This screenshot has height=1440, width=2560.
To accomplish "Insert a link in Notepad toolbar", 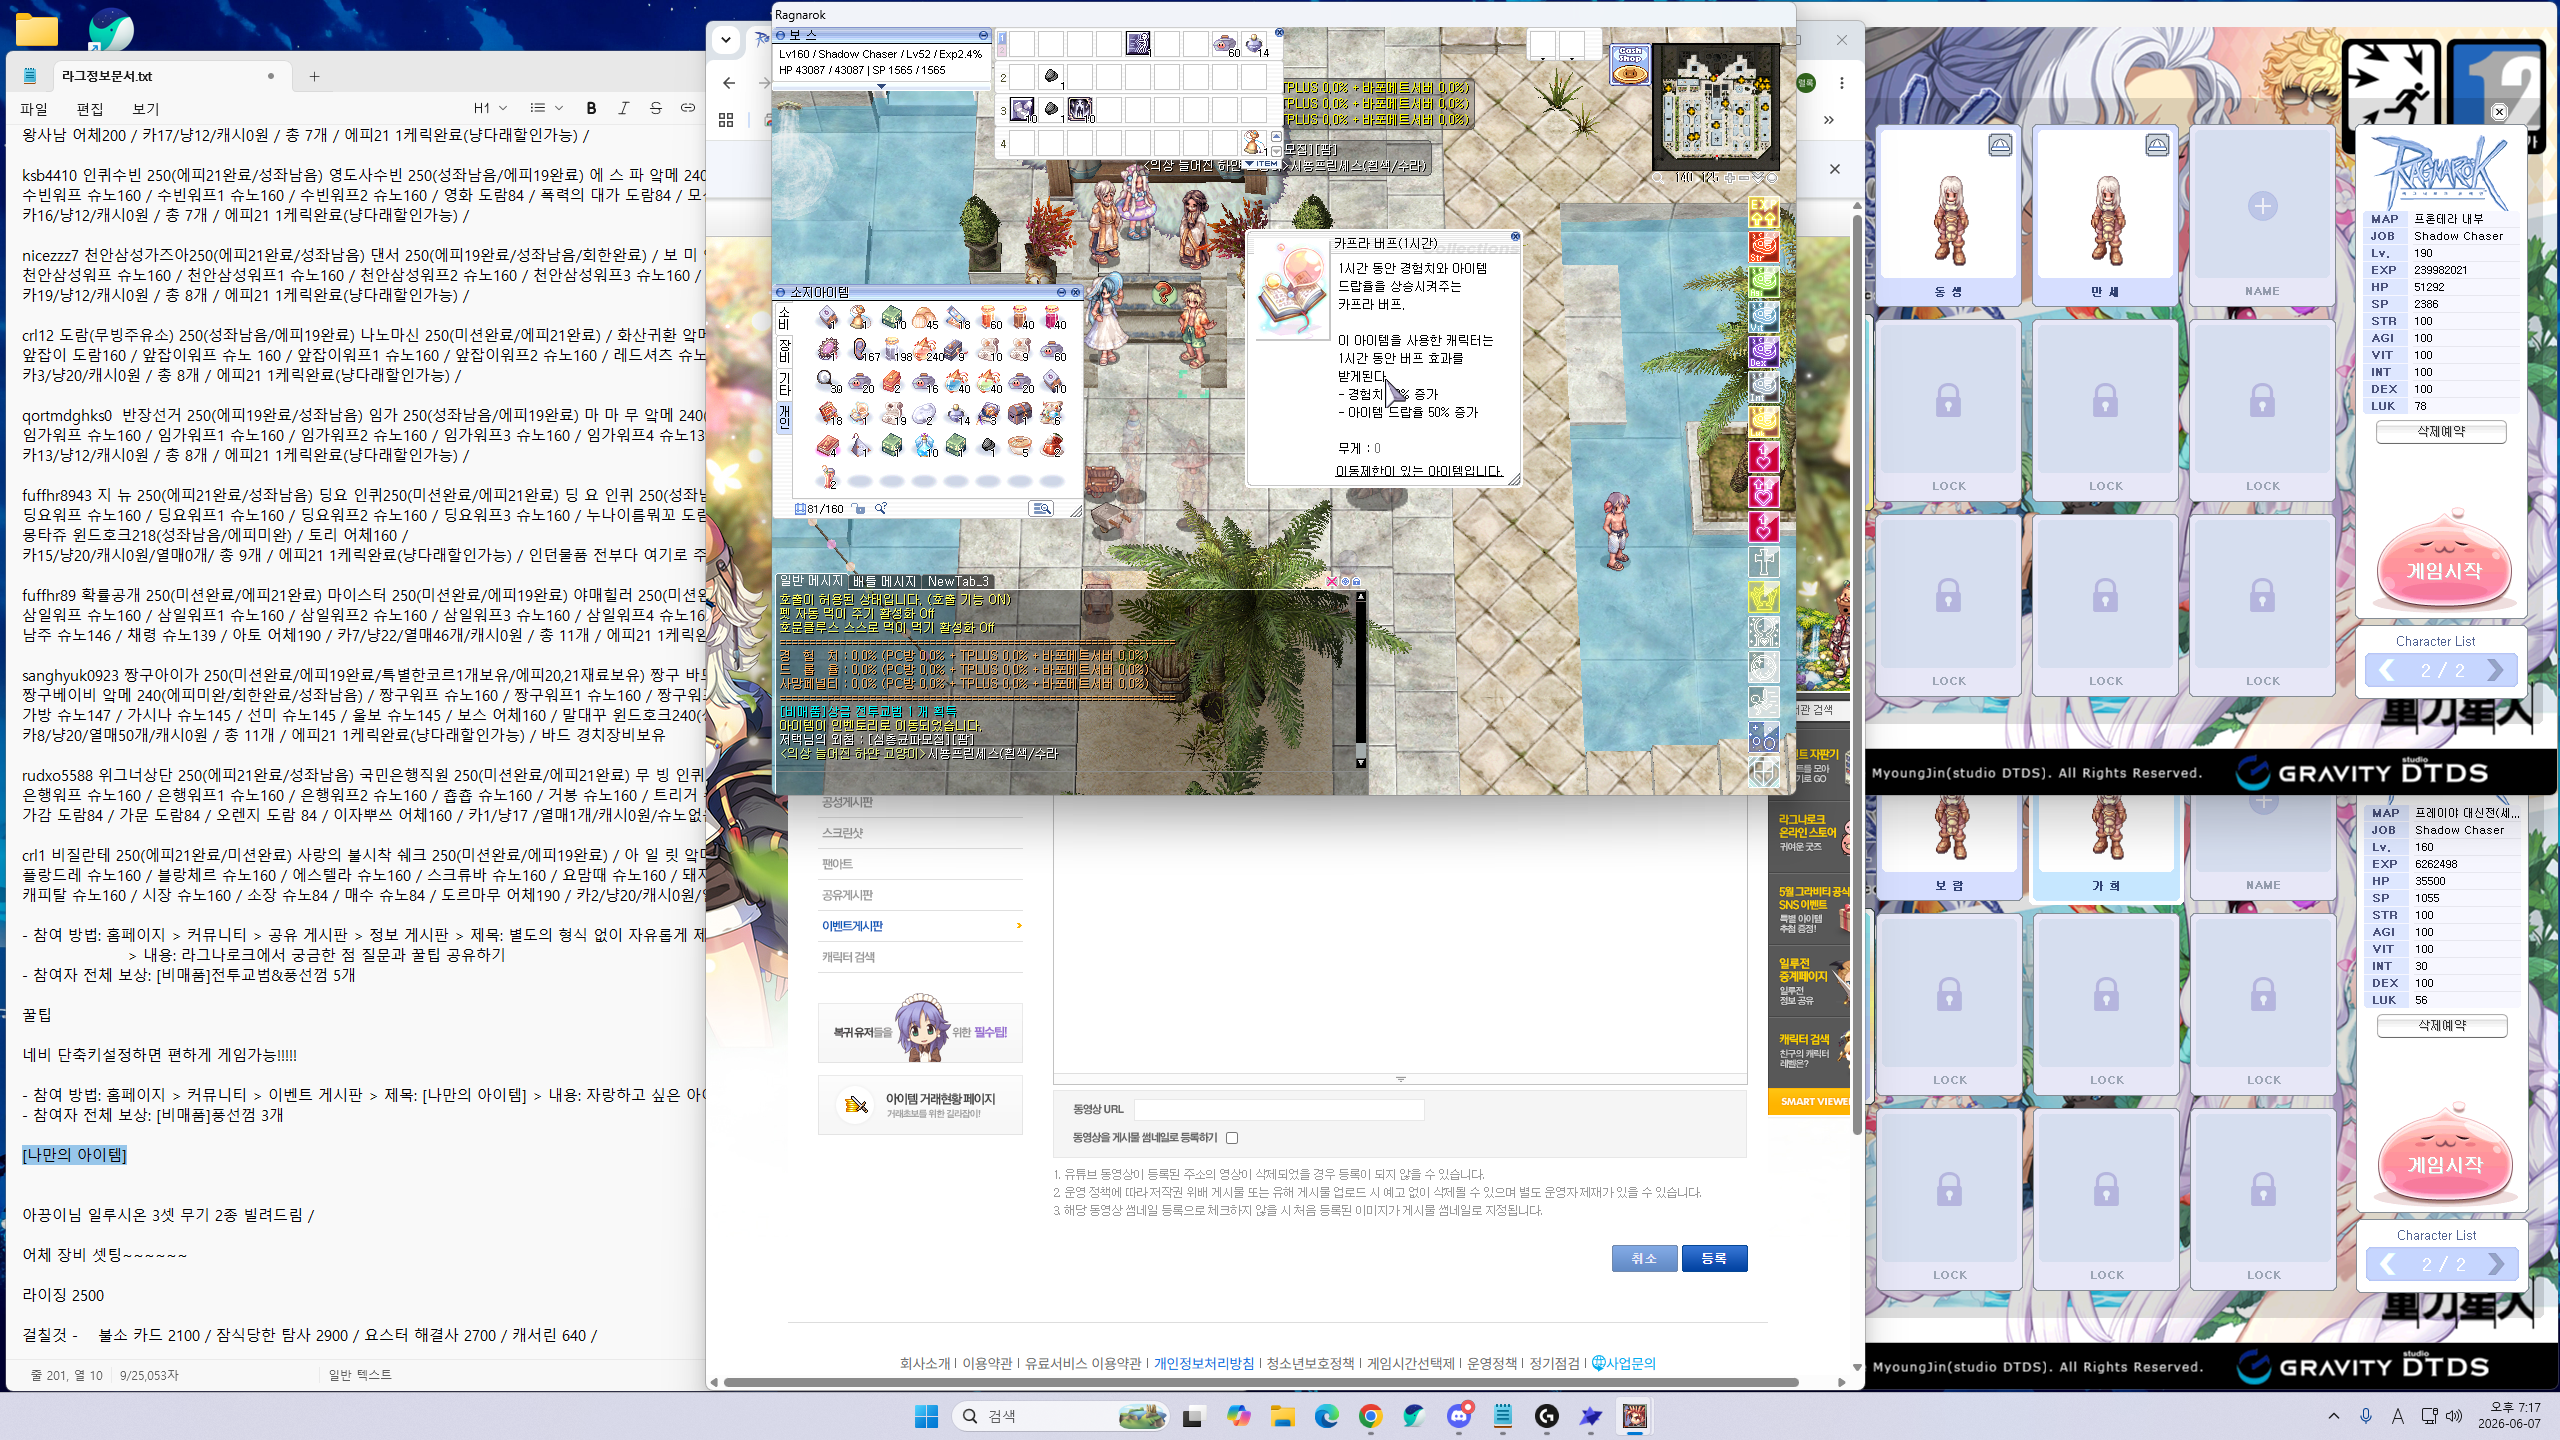I will pos(687,108).
